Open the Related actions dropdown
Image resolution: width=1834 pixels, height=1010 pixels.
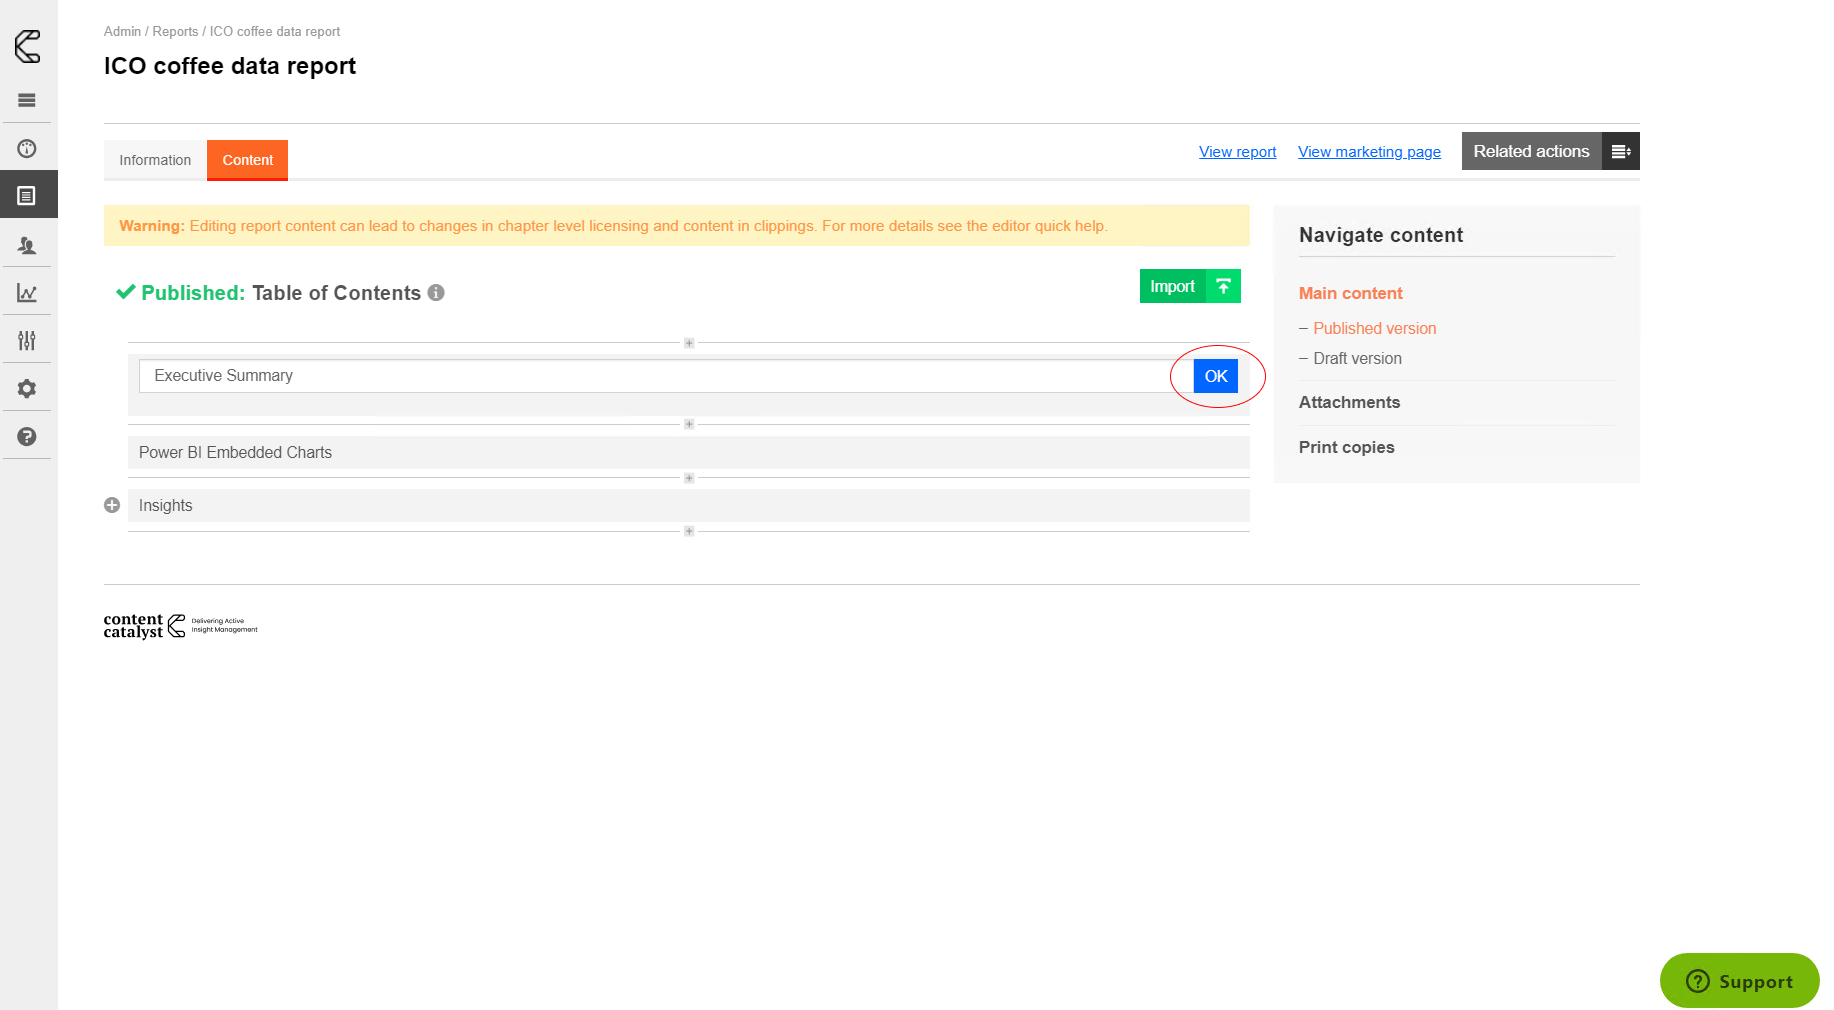pyautogui.click(x=1549, y=151)
